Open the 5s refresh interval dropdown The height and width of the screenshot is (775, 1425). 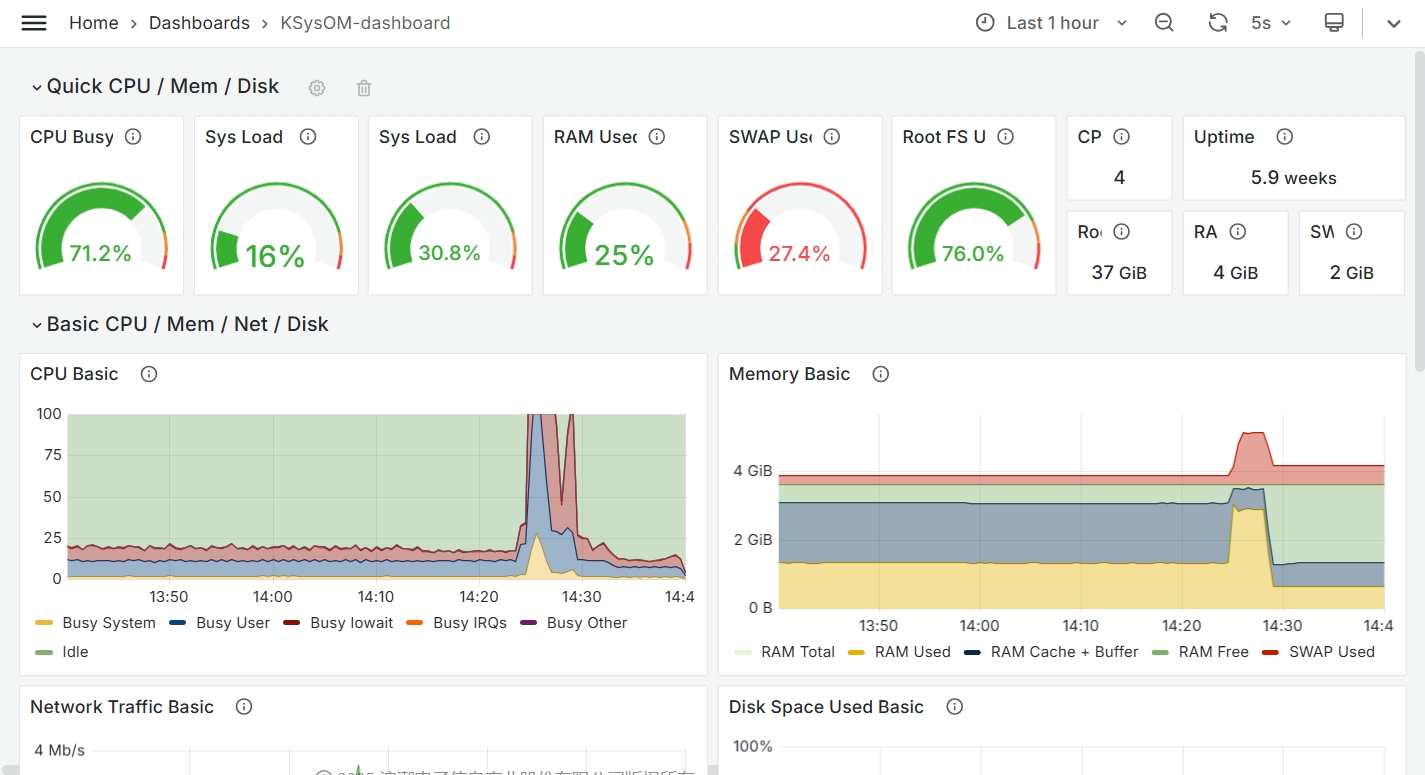coord(1271,23)
